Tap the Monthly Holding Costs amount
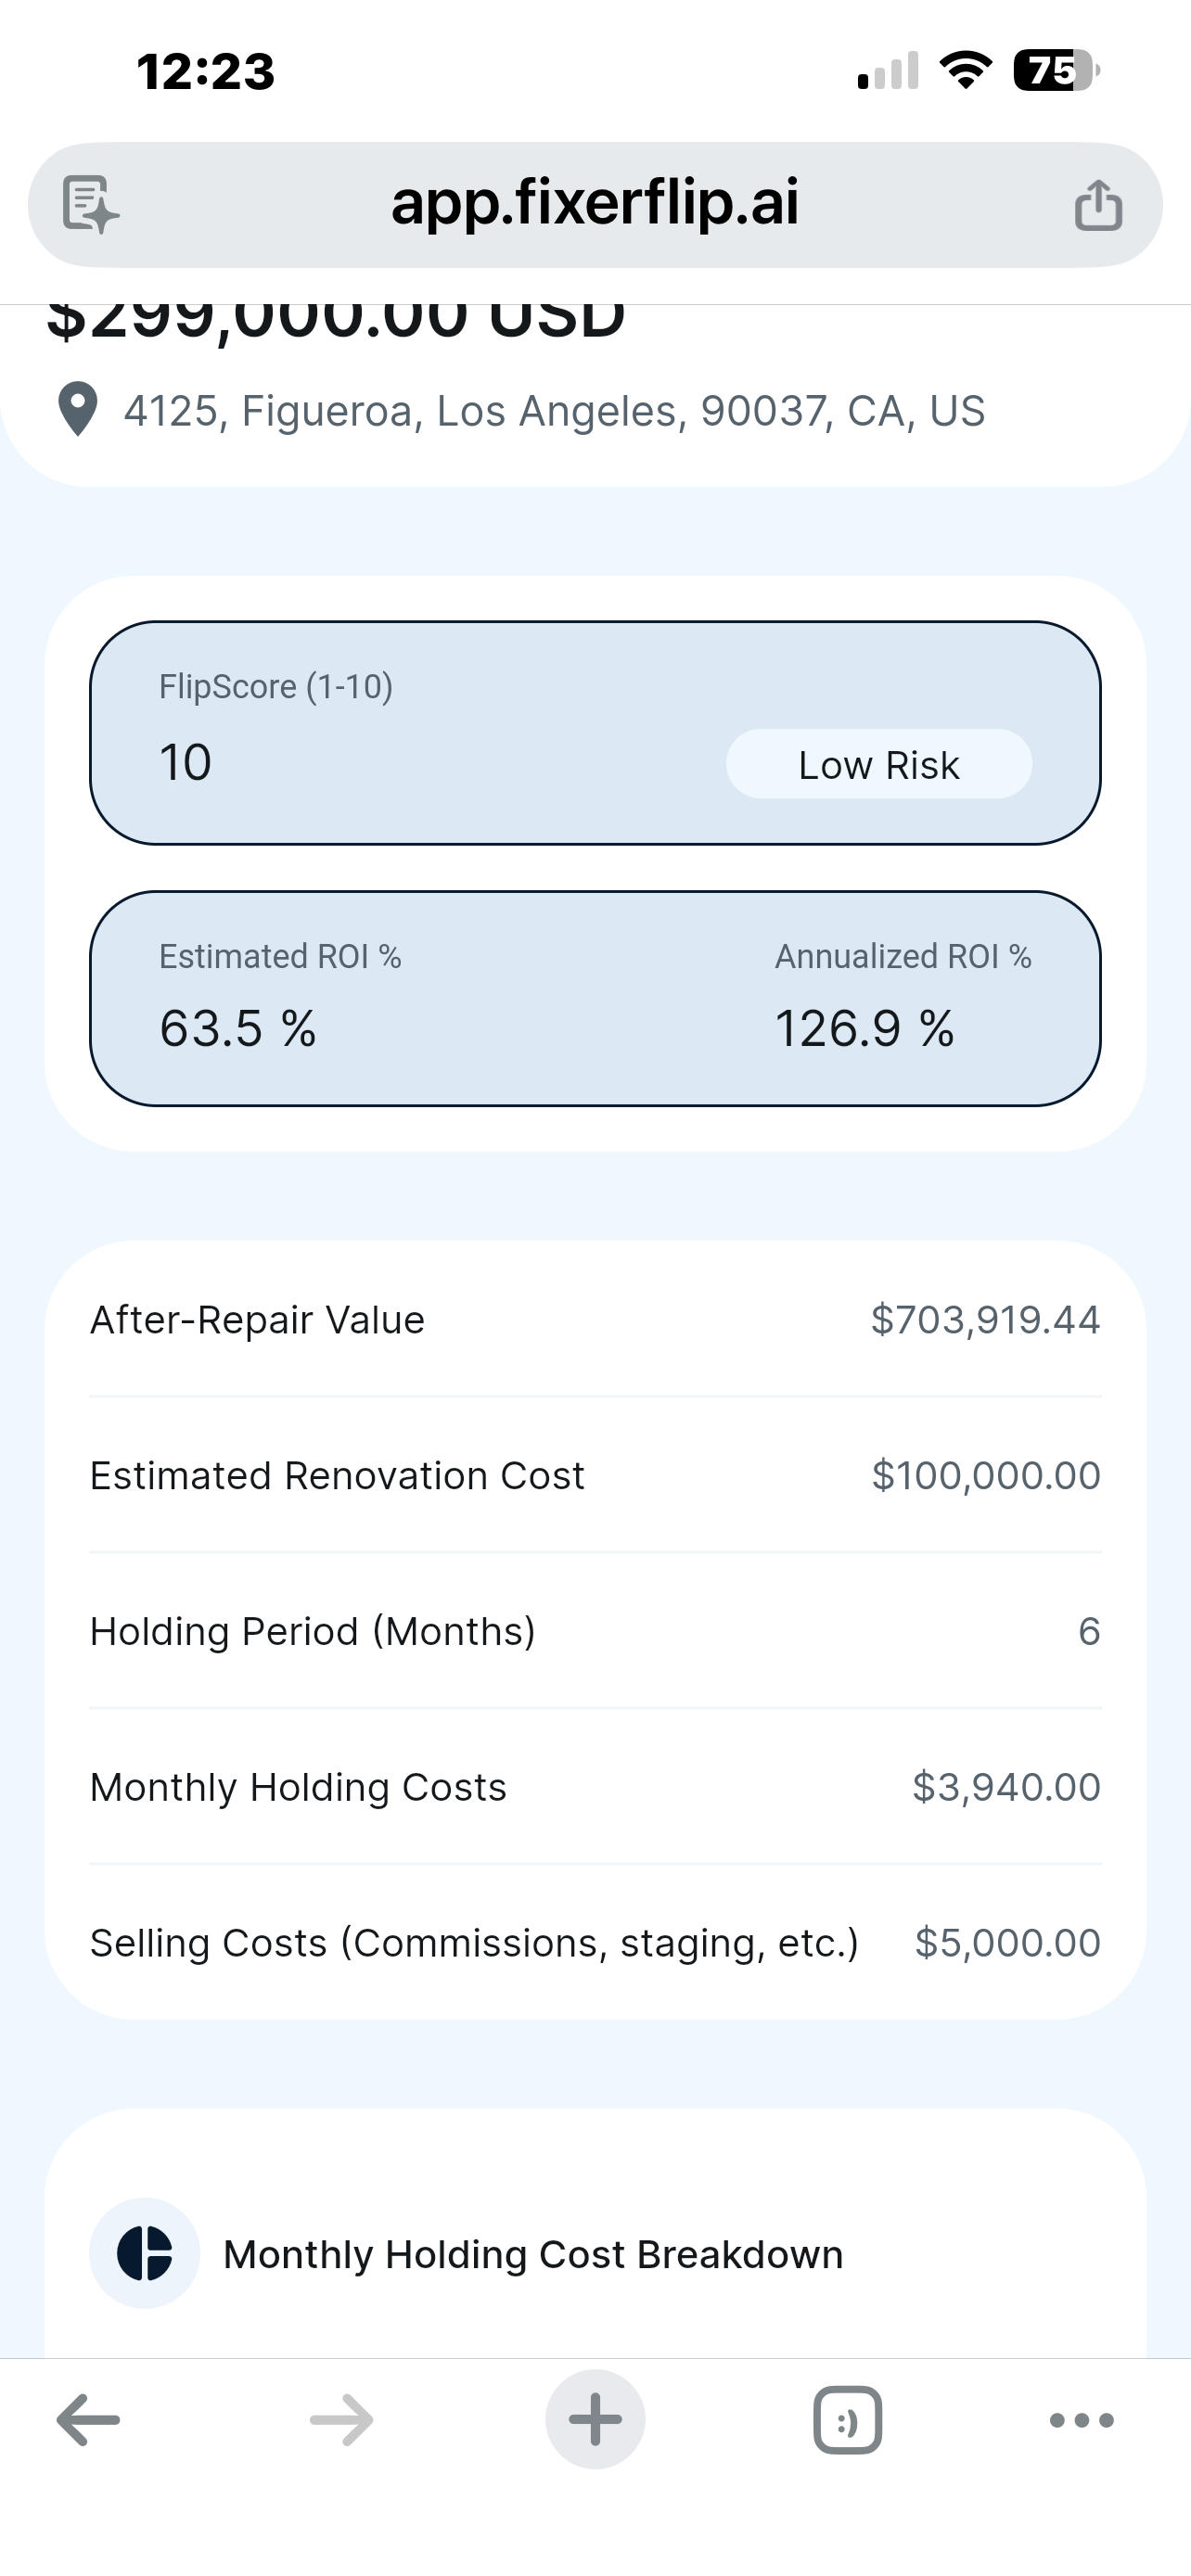1191x2576 pixels. point(1005,1787)
